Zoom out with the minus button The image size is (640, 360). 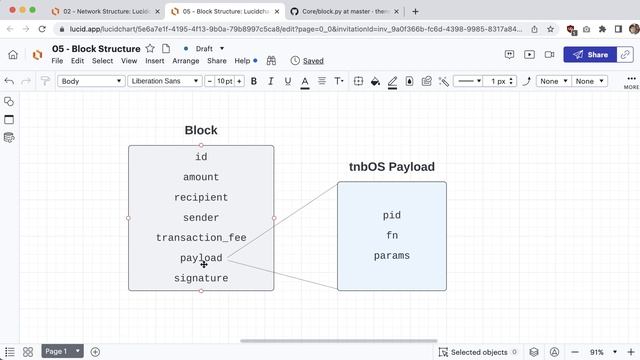coord(575,352)
